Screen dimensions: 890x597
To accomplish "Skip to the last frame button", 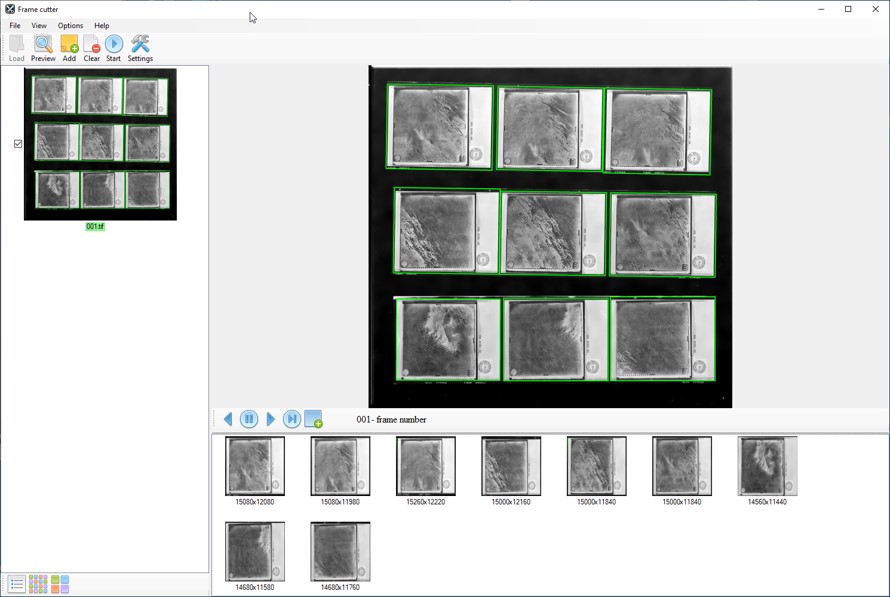I will coord(292,419).
